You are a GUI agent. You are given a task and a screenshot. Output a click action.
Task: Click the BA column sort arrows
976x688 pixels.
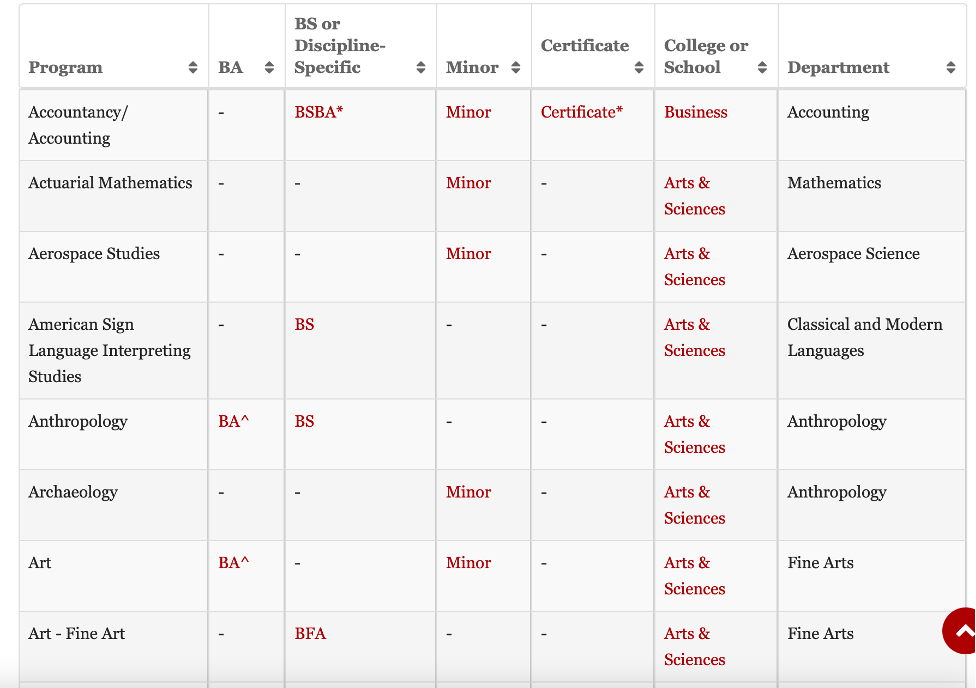(x=269, y=68)
